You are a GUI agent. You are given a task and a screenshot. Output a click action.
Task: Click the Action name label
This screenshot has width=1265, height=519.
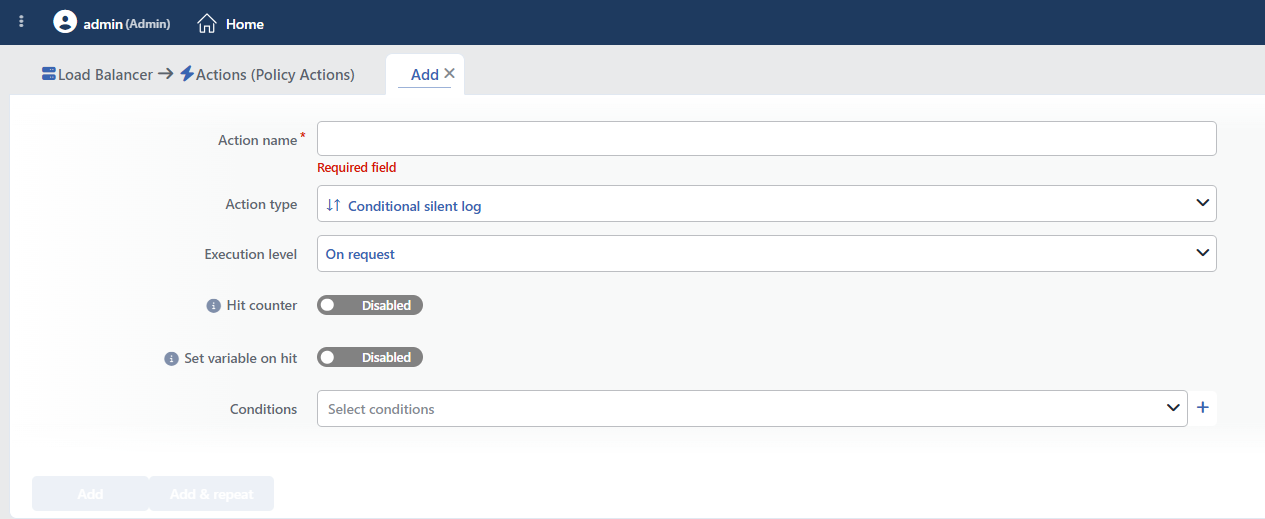point(258,140)
